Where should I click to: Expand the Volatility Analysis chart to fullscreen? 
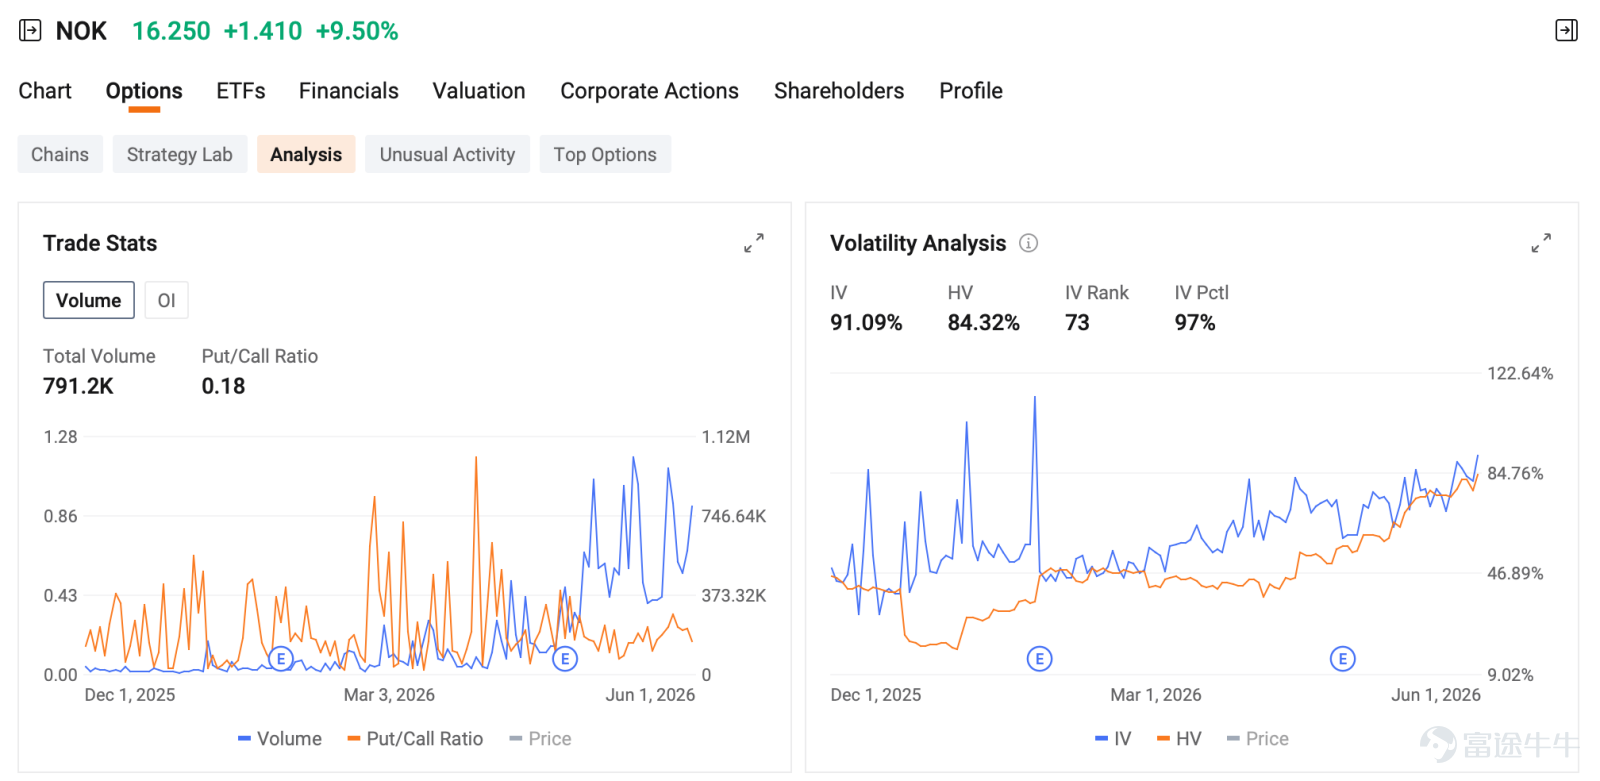click(x=1541, y=243)
